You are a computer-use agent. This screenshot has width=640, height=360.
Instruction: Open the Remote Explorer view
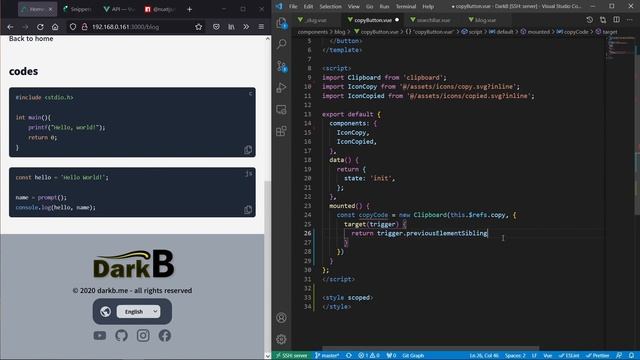coord(282,109)
